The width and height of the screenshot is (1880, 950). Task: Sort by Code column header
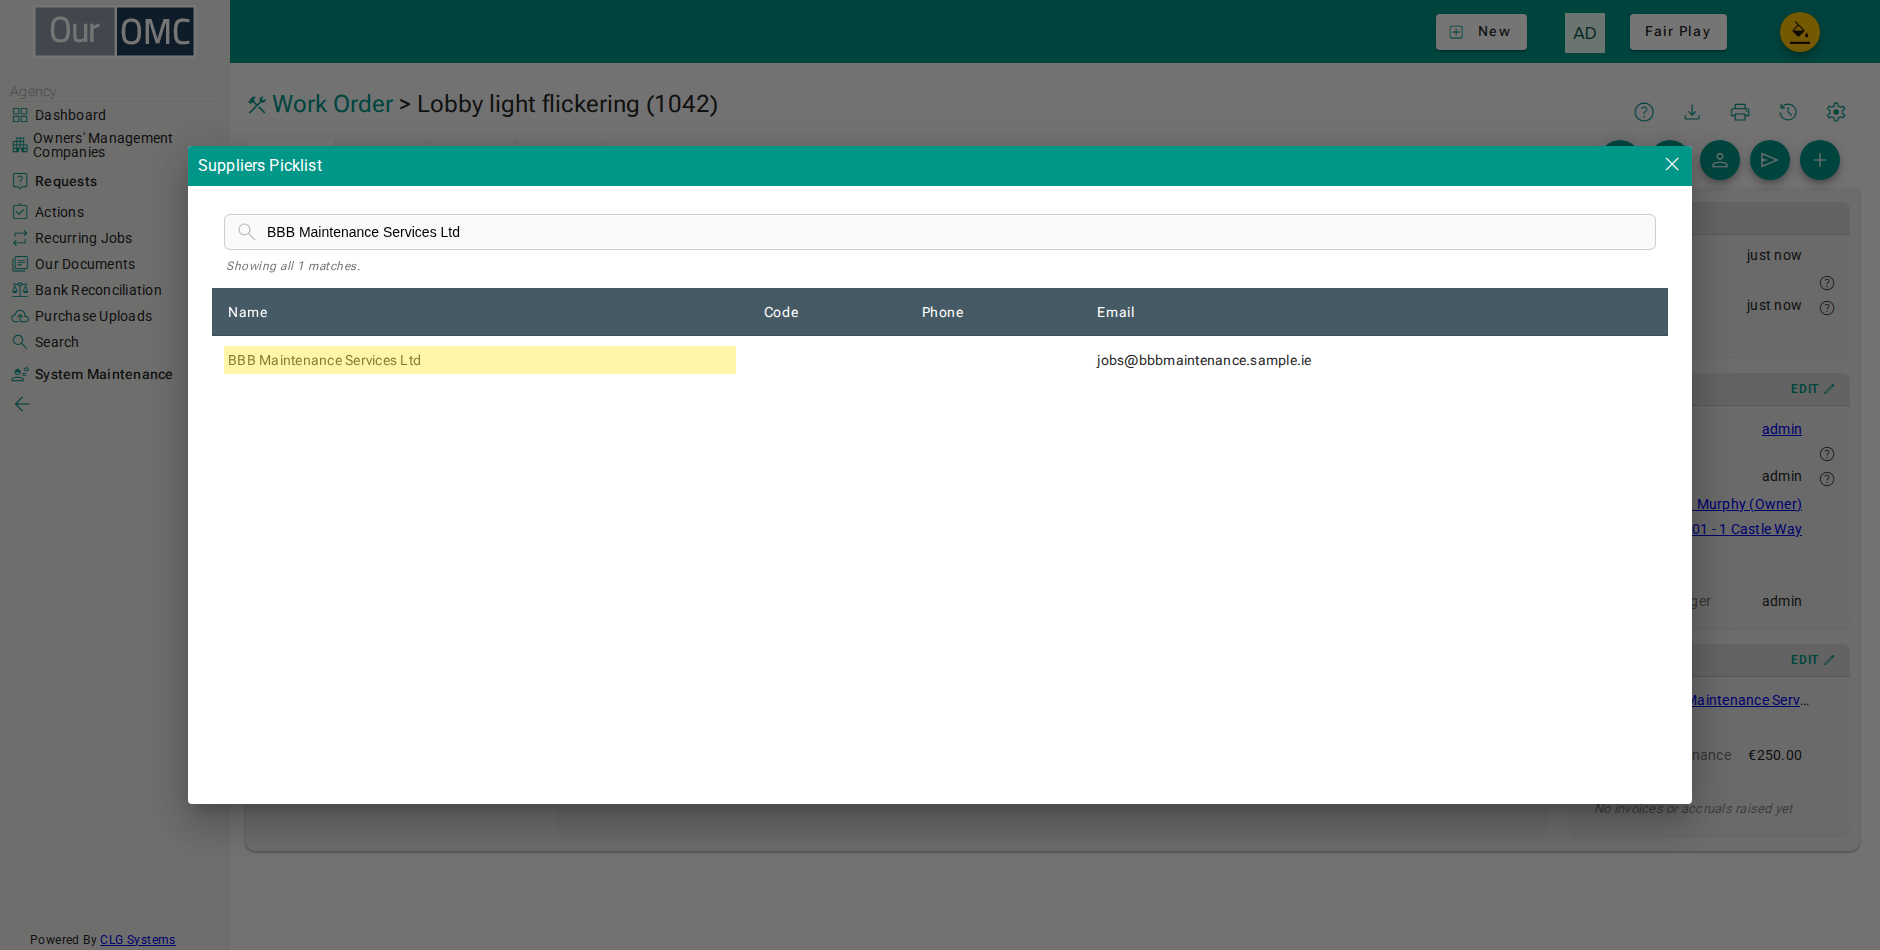pos(781,312)
